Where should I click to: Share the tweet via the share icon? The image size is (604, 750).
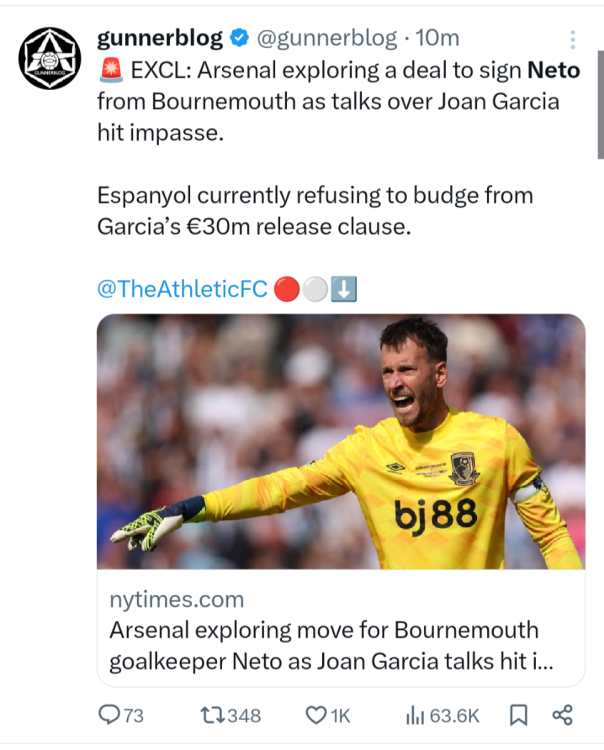coord(562,714)
